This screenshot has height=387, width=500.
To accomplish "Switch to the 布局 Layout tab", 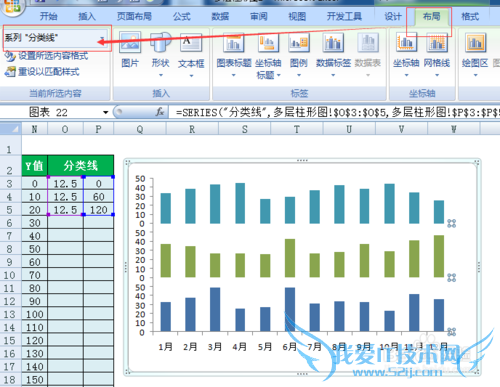I will [432, 16].
